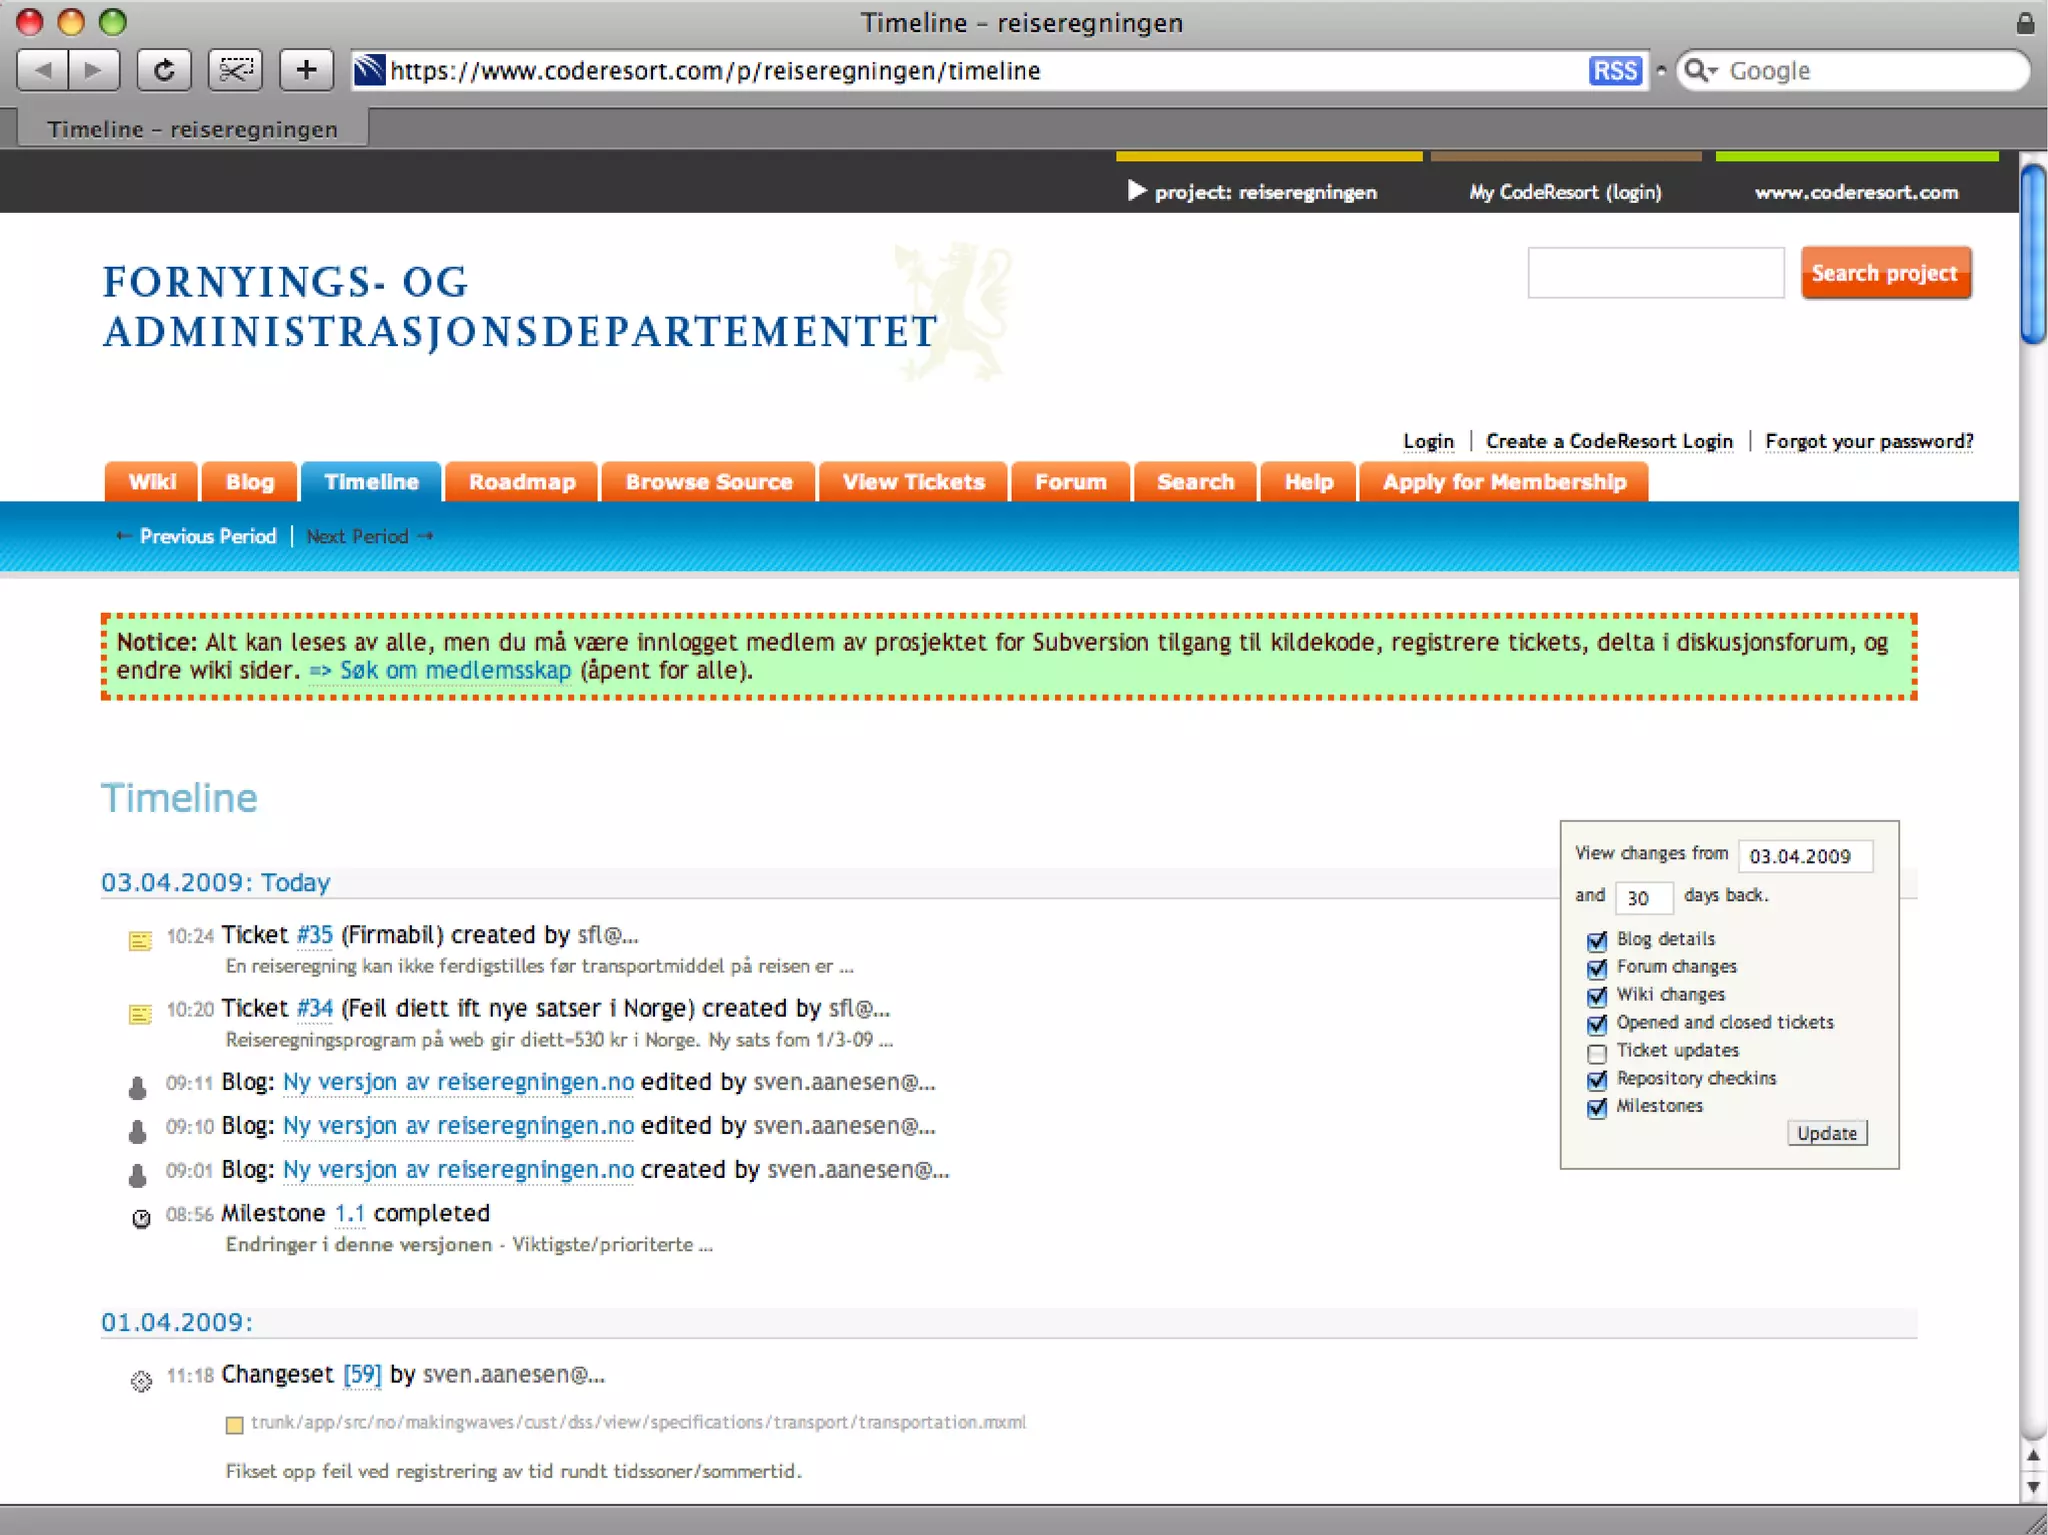Enable the Ticket updates checkbox
Screen dimensions: 2048x1535
[x=1597, y=1052]
